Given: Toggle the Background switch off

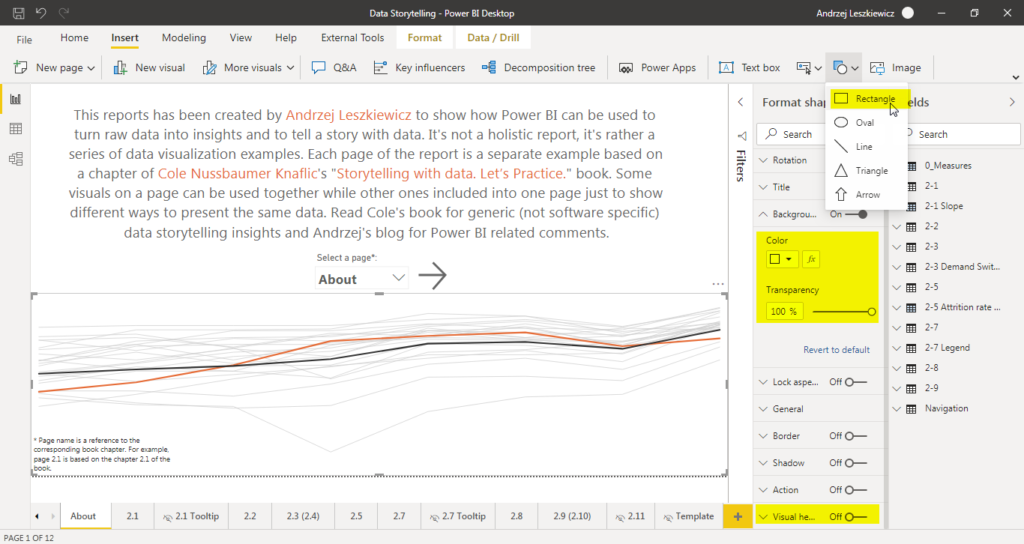Looking at the screenshot, I should click(x=856, y=214).
